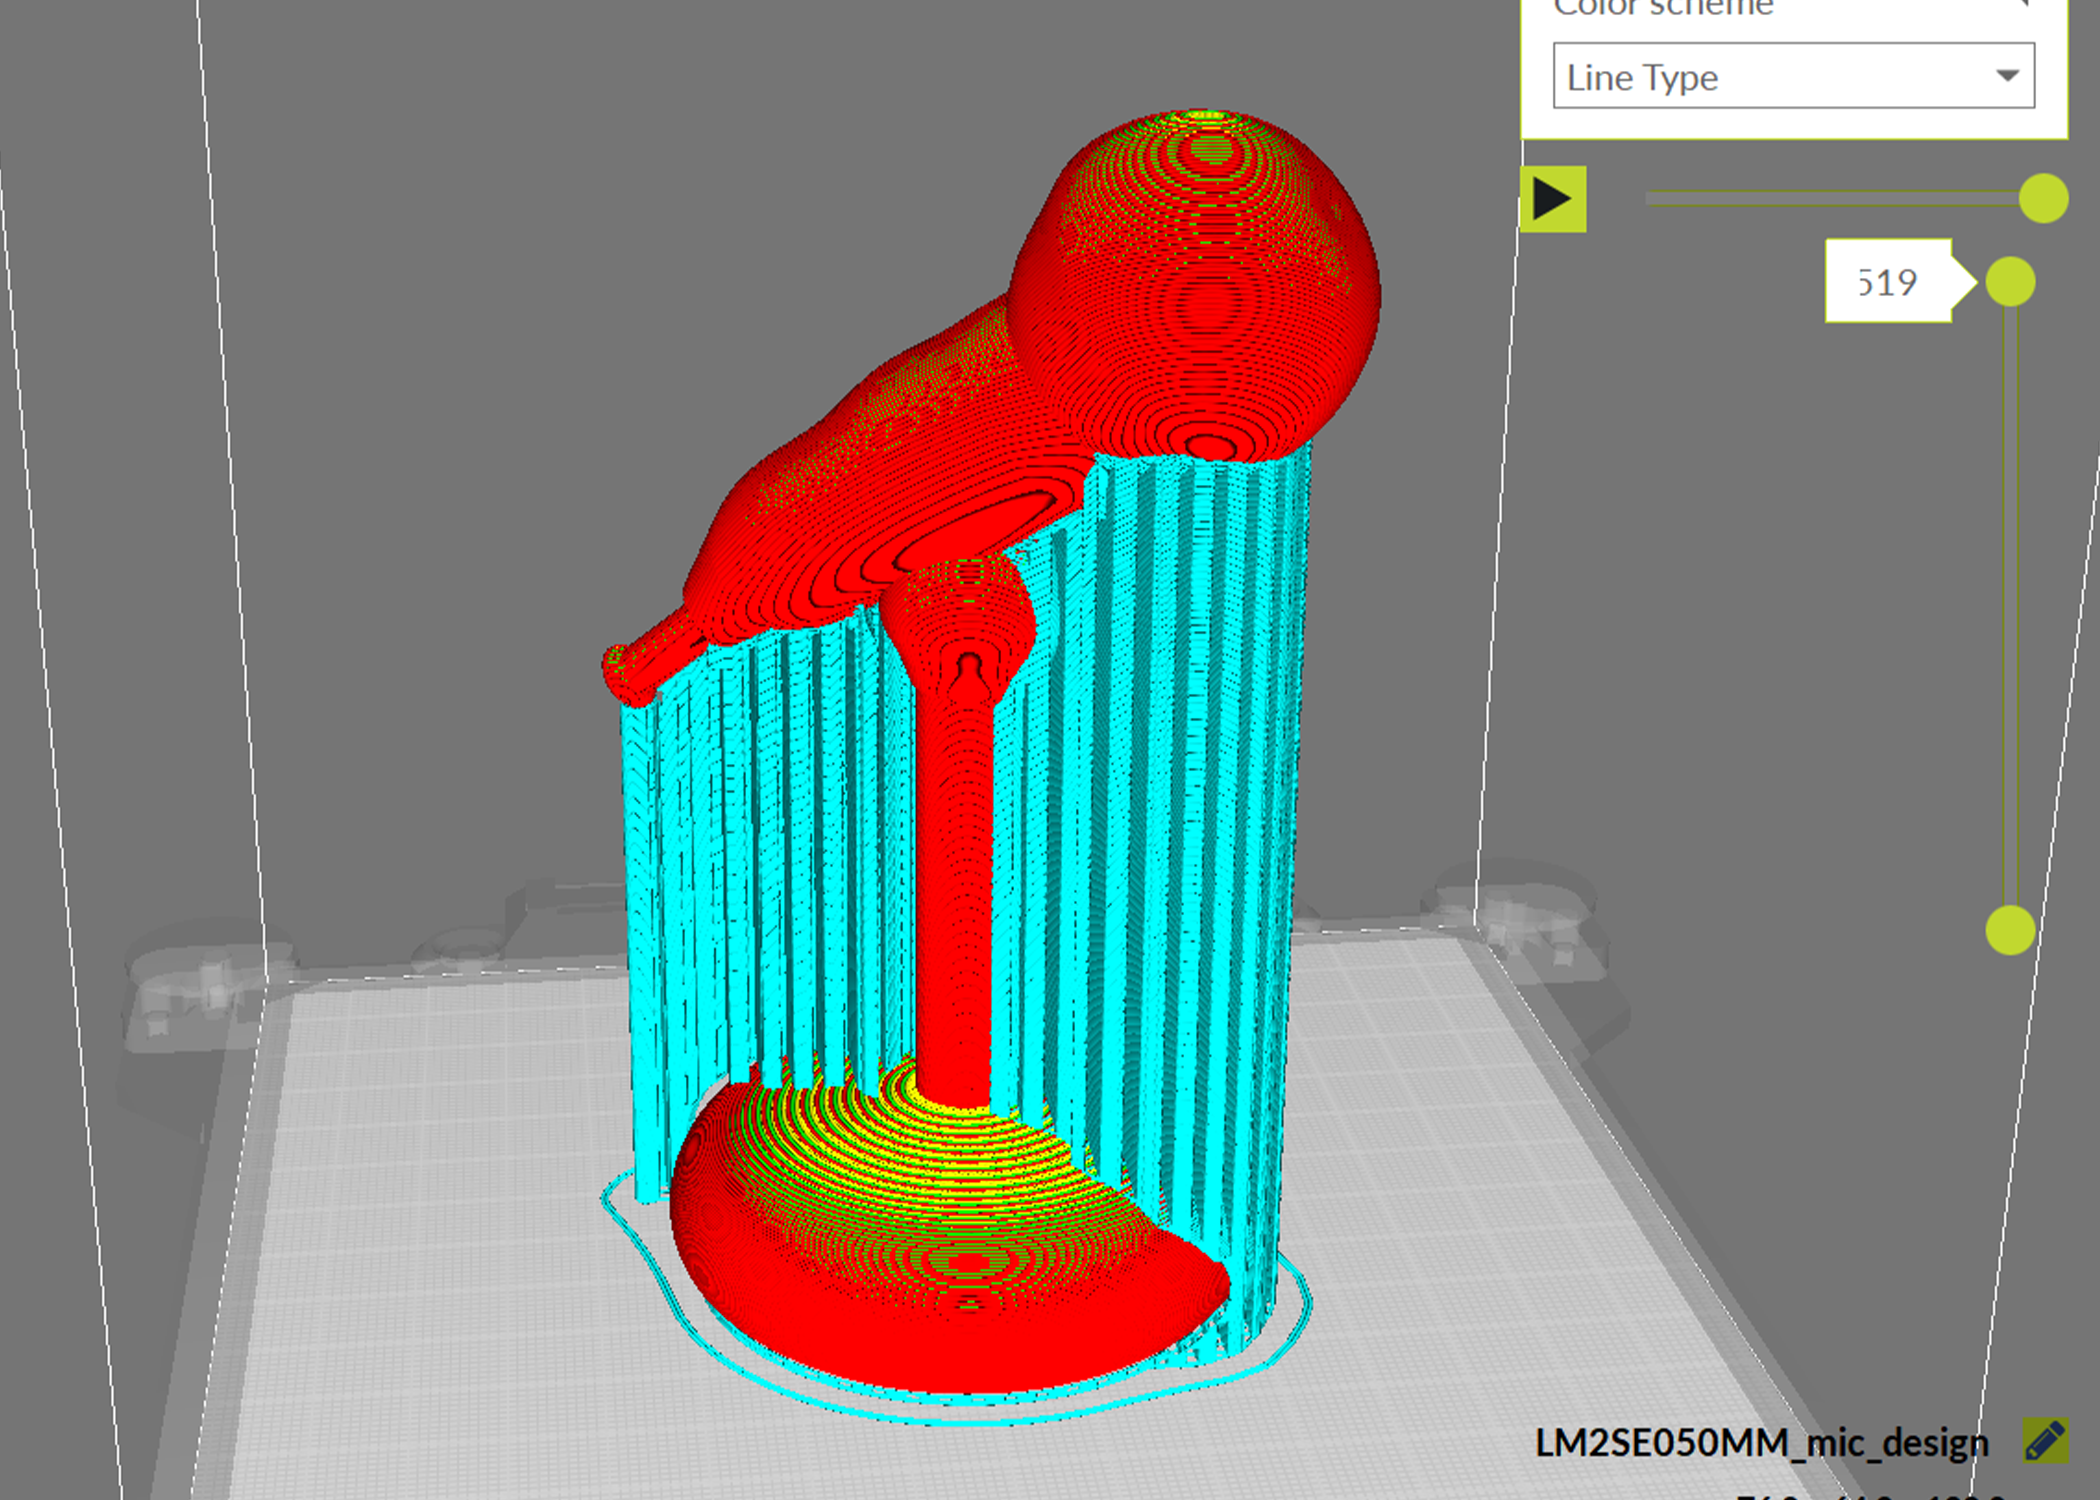Viewport: 2100px width, 1500px height.
Task: Click the horizontal path slider handle
Action: 2042,198
